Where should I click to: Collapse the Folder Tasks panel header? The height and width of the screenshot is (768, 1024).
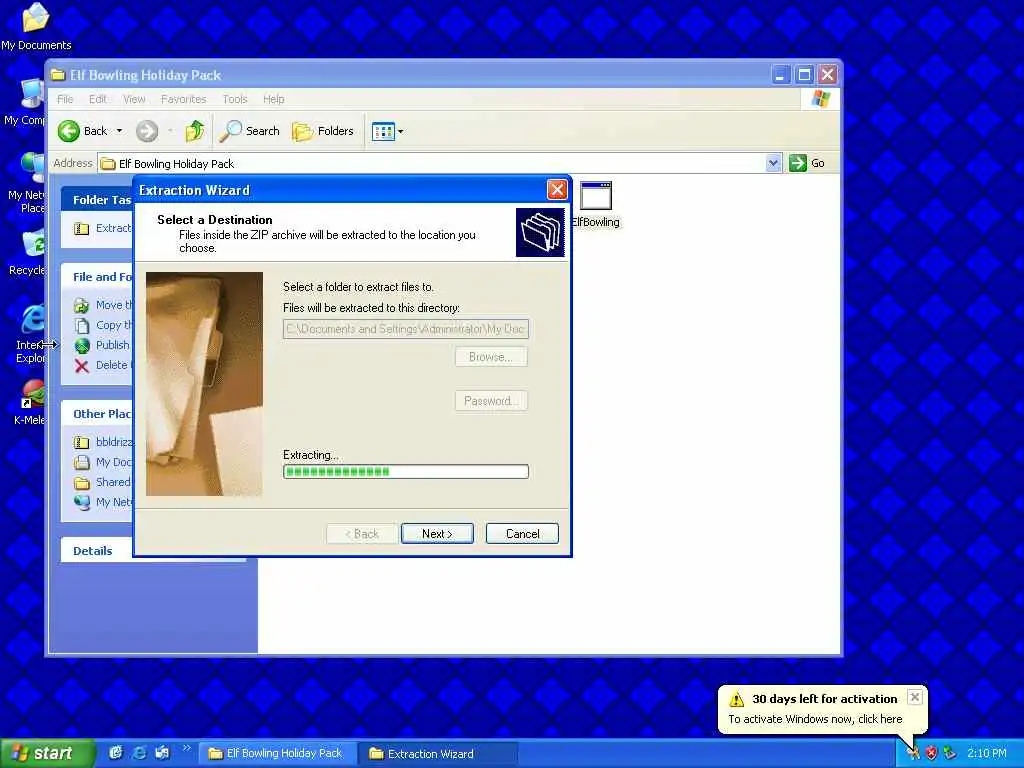coord(97,200)
